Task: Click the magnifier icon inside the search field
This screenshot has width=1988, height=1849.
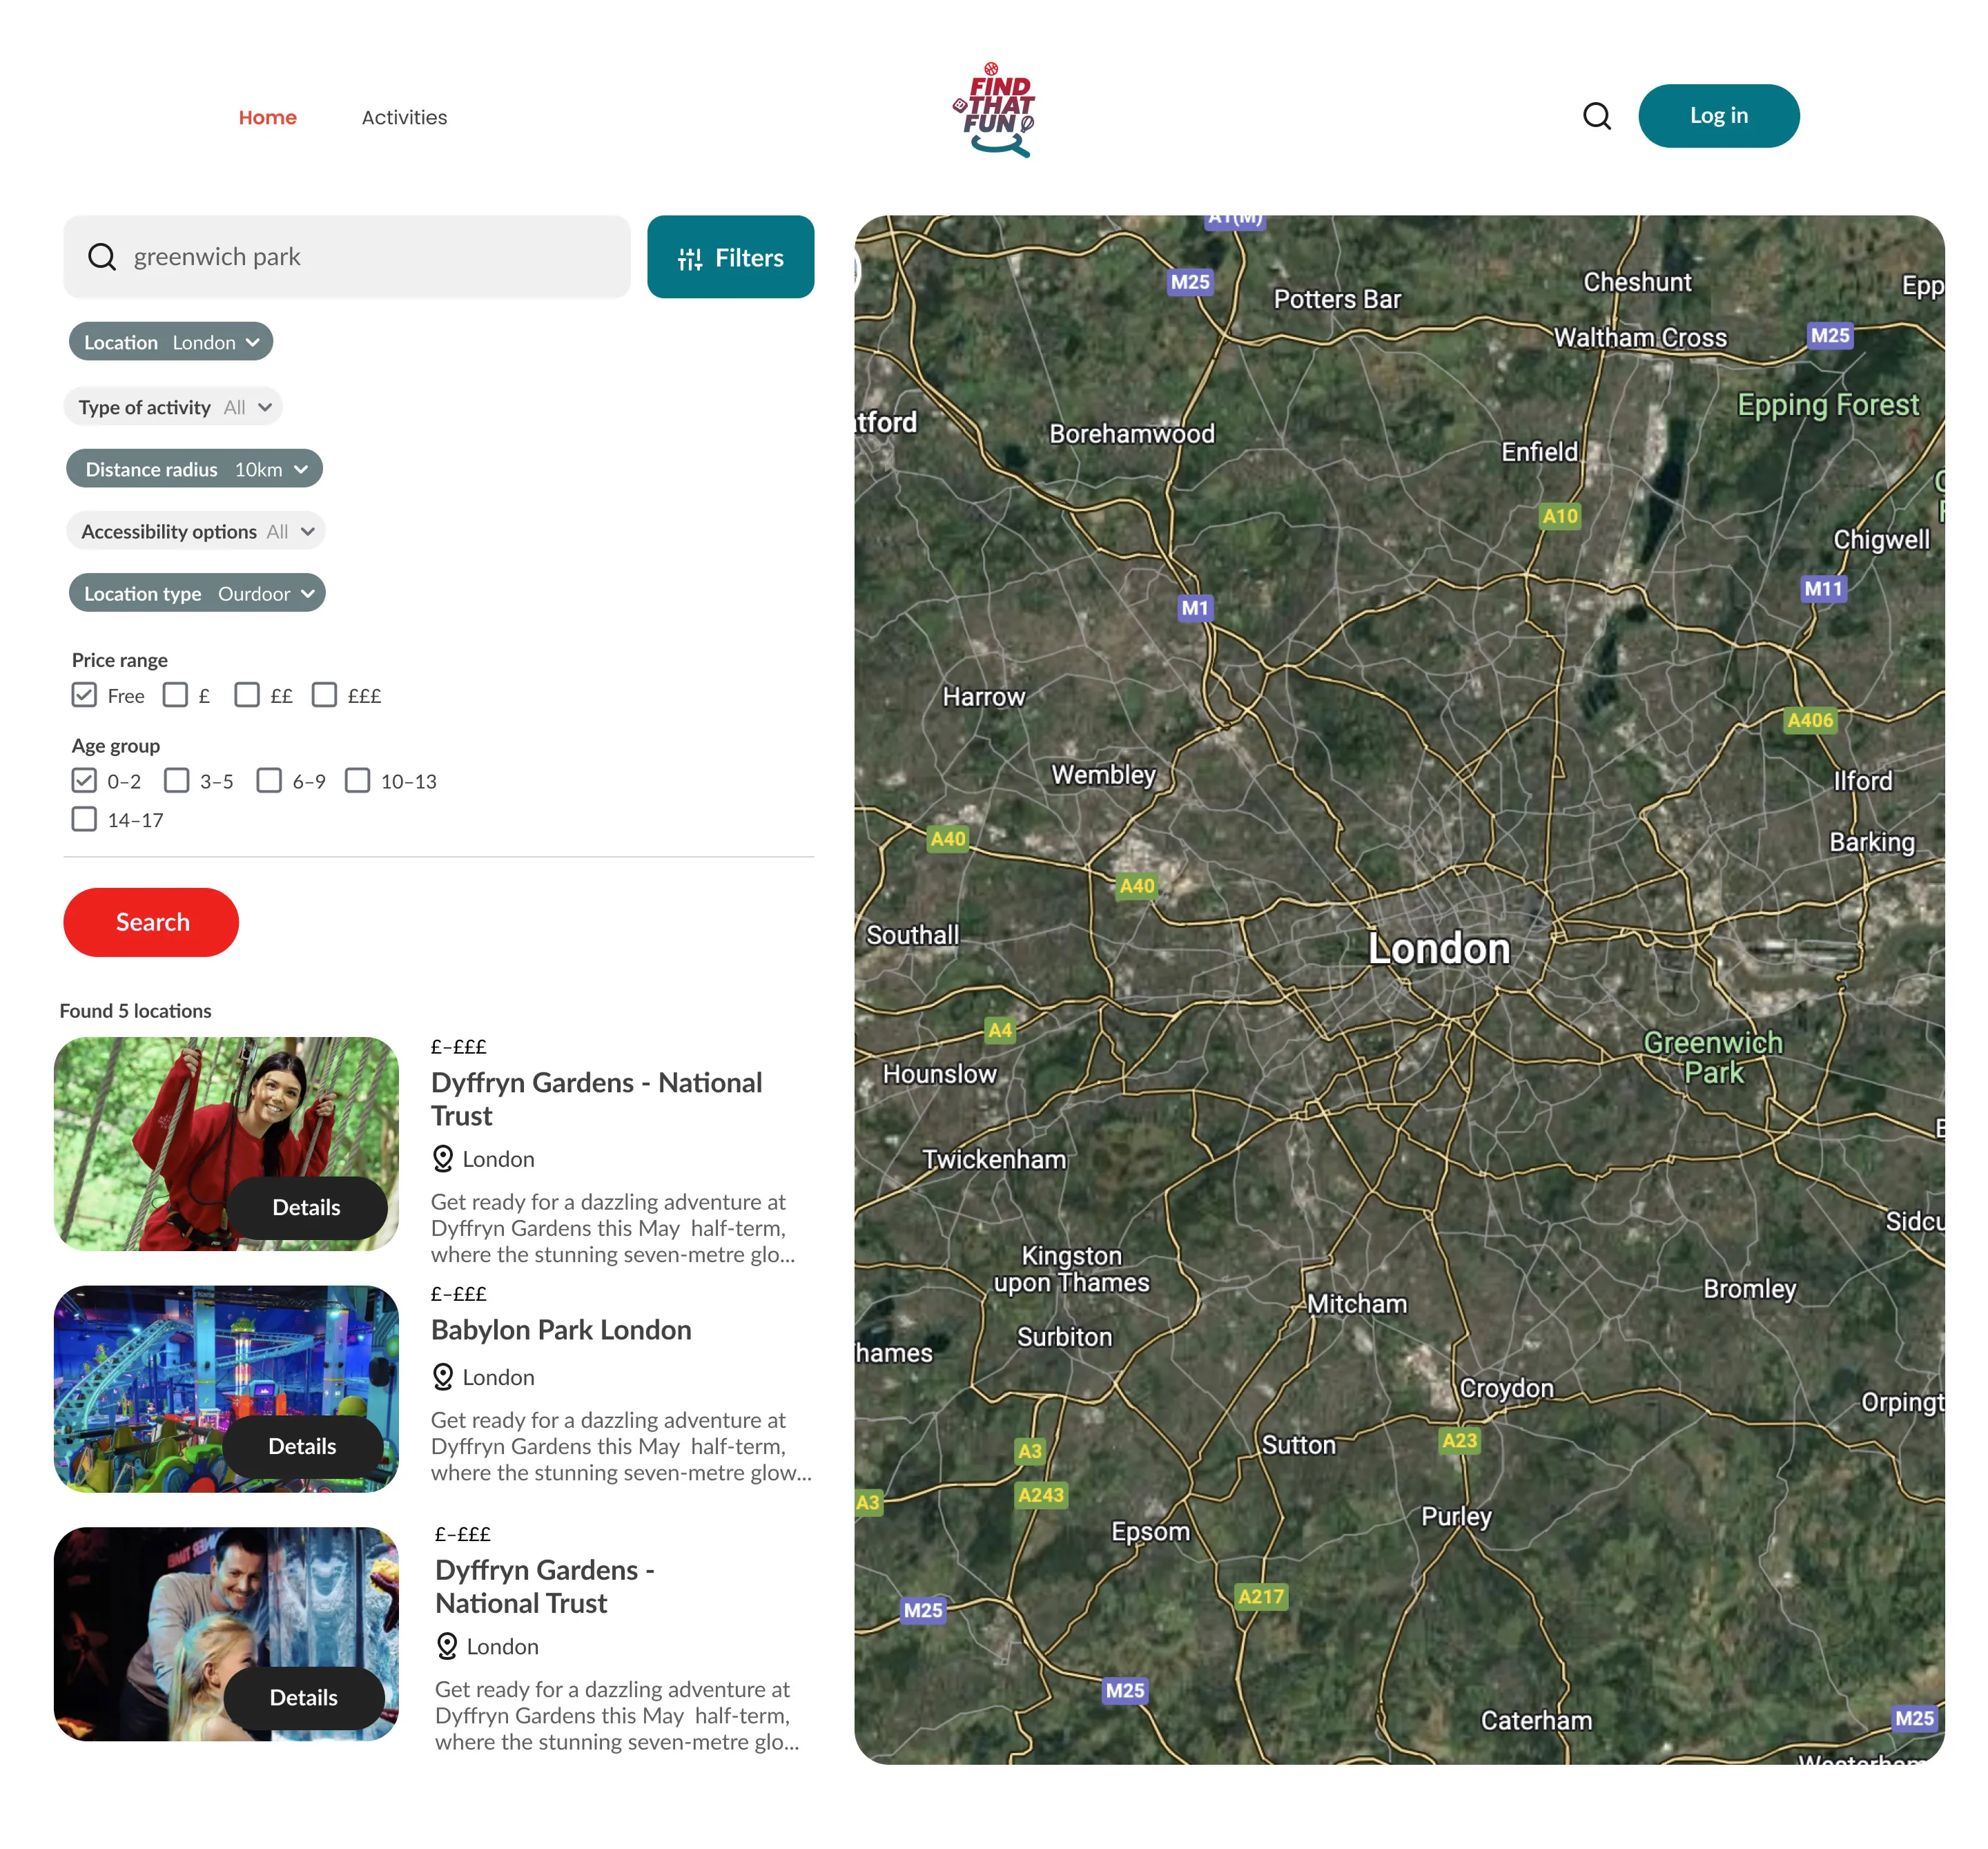Action: 102,257
